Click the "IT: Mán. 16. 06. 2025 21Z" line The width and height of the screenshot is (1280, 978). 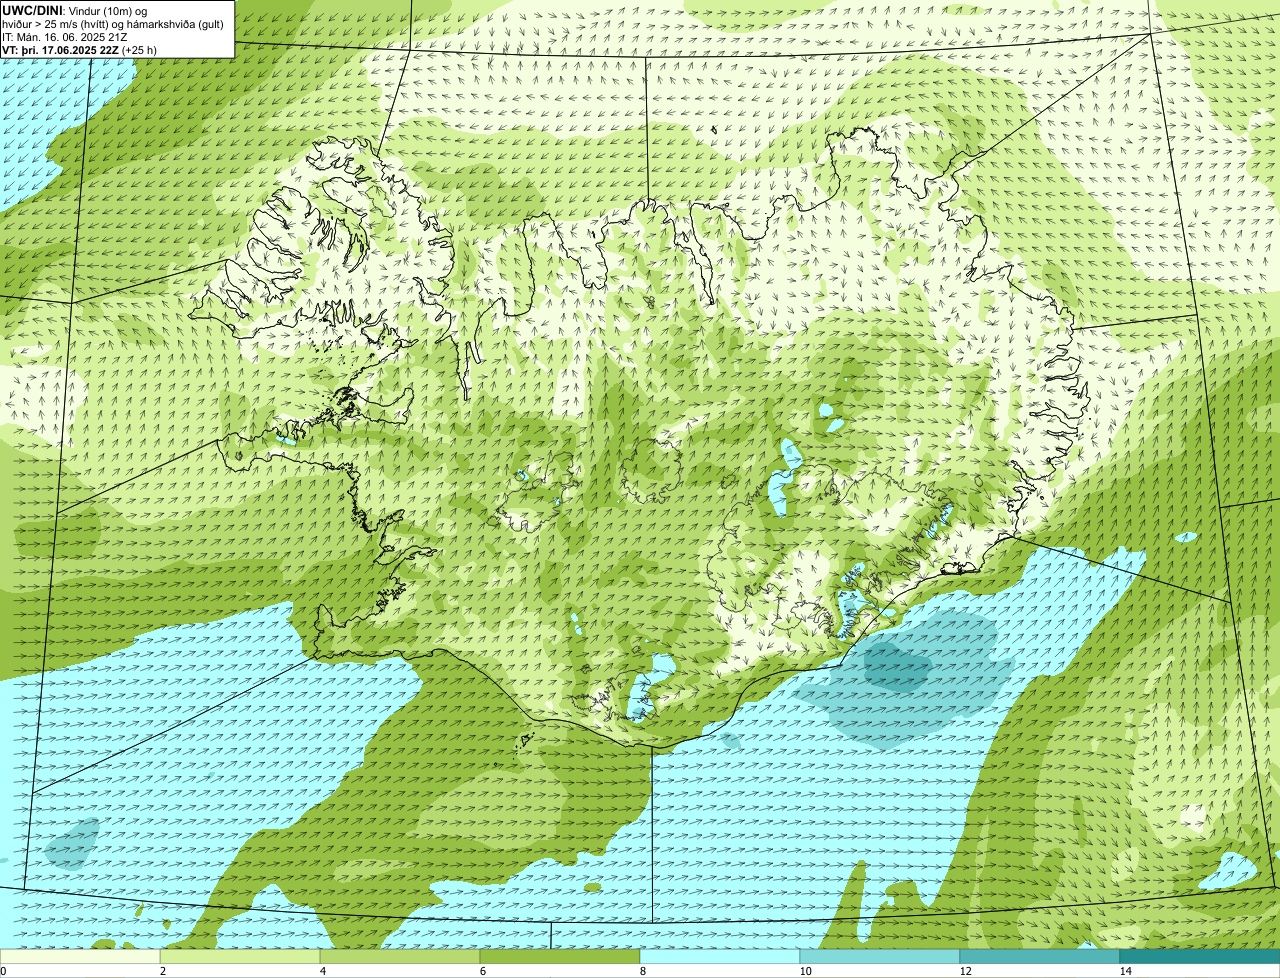64,36
